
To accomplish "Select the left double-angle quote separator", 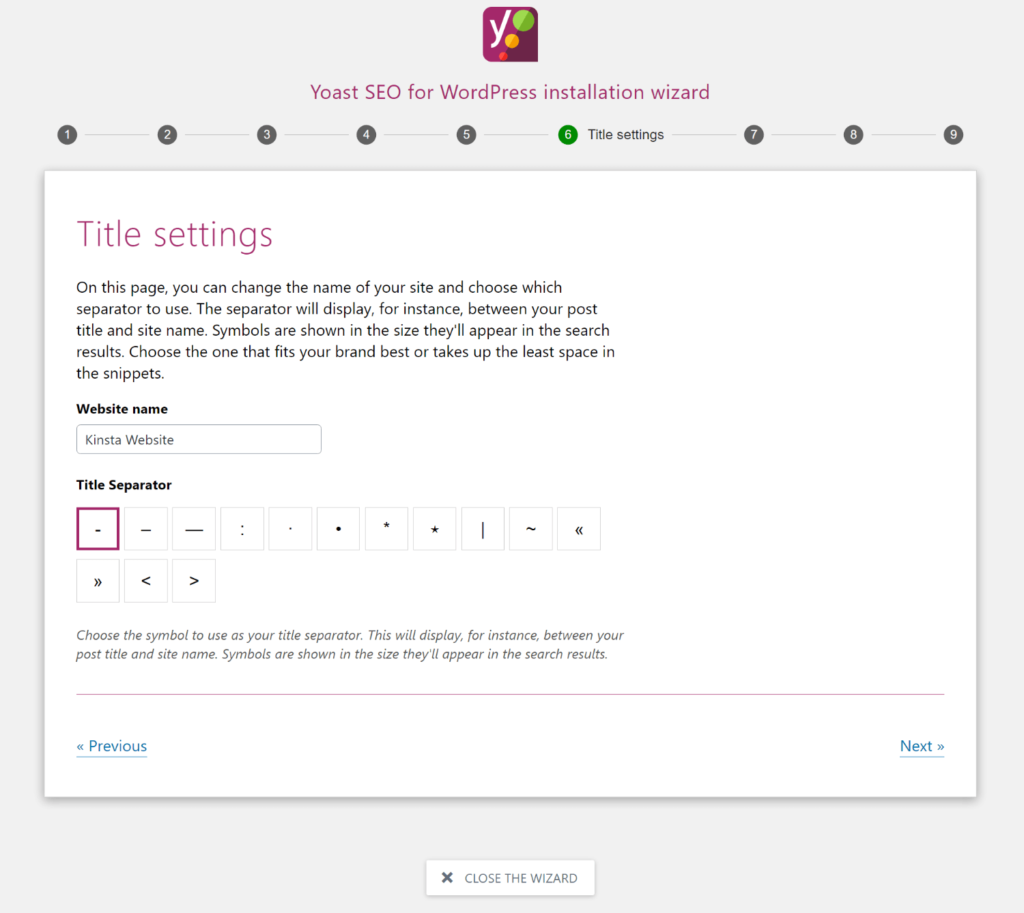I will pos(578,528).
